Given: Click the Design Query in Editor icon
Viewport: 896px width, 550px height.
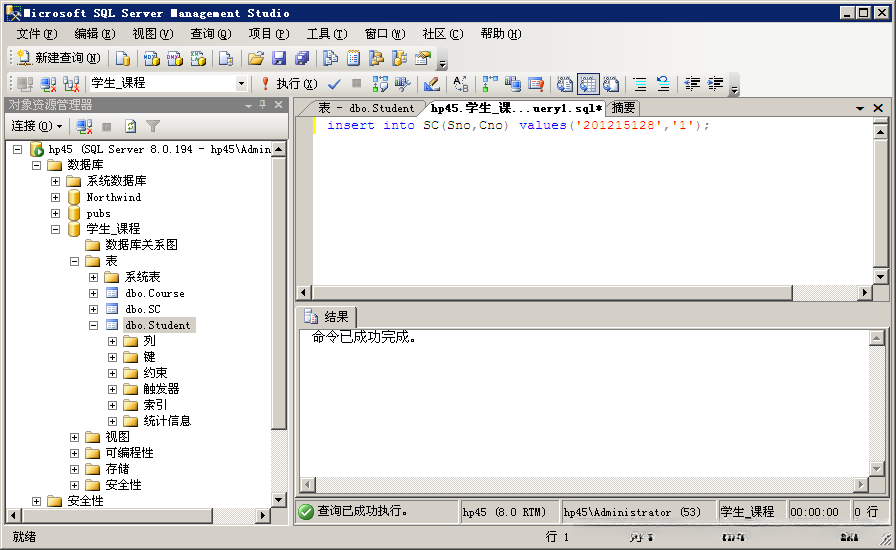Looking at the screenshot, I should tap(431, 84).
